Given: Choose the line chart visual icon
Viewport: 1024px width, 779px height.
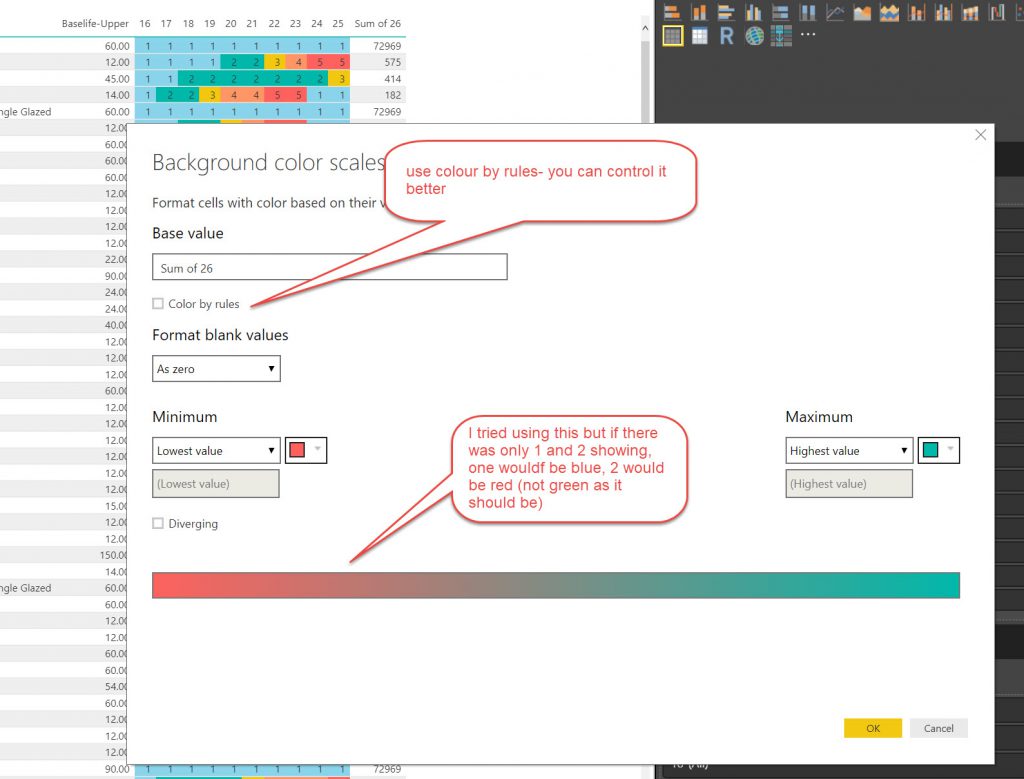Looking at the screenshot, I should click(834, 12).
